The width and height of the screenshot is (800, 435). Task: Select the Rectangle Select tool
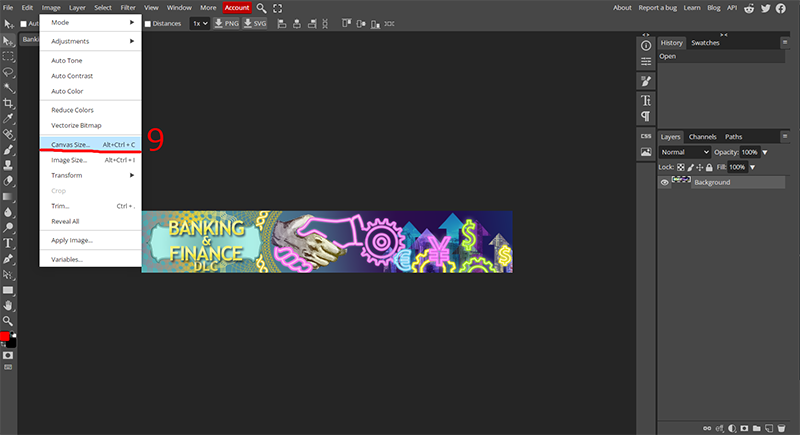click(8, 56)
